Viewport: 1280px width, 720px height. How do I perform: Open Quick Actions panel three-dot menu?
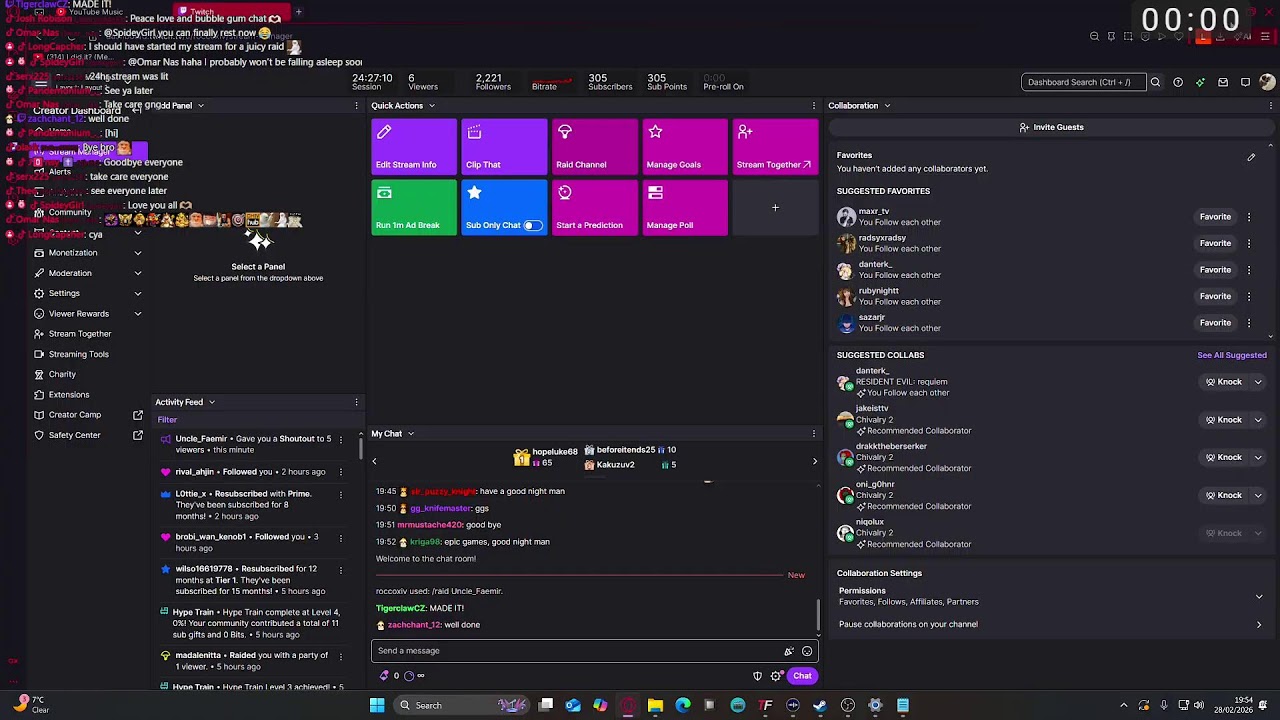pos(814,106)
